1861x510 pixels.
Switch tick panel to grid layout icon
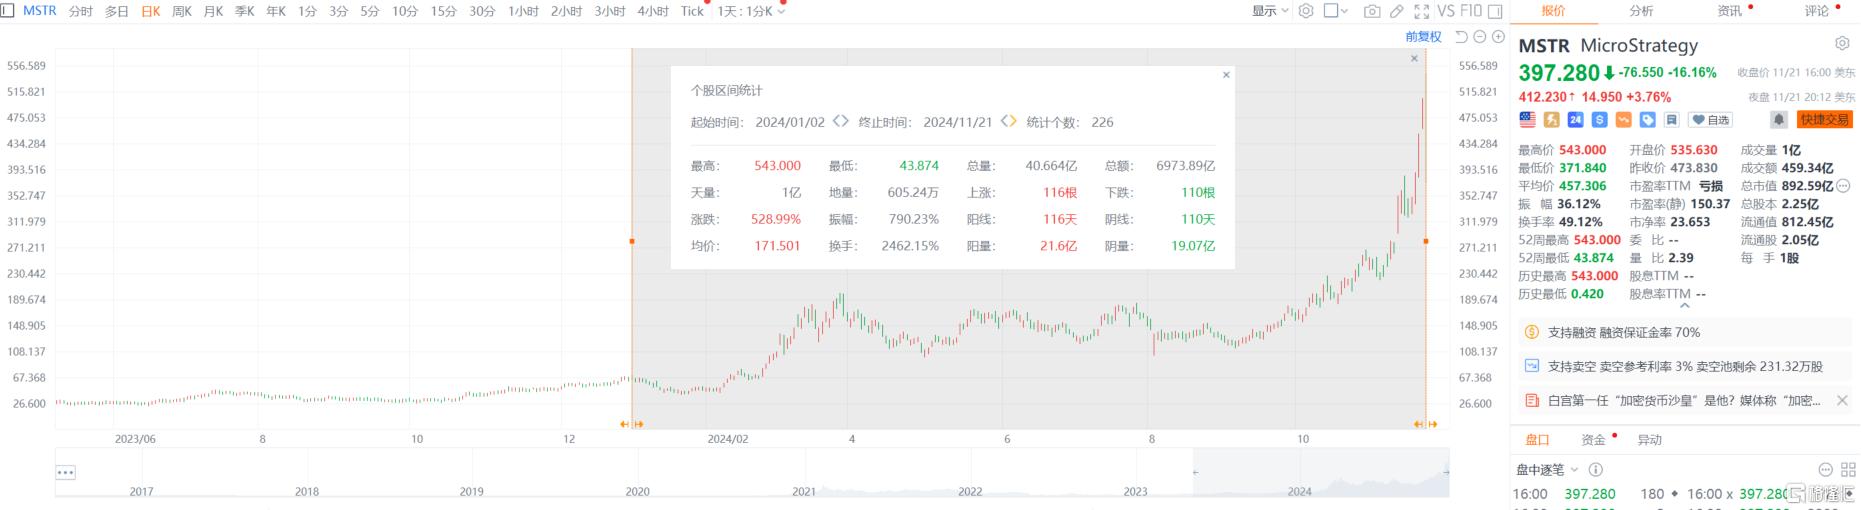(x=1847, y=469)
